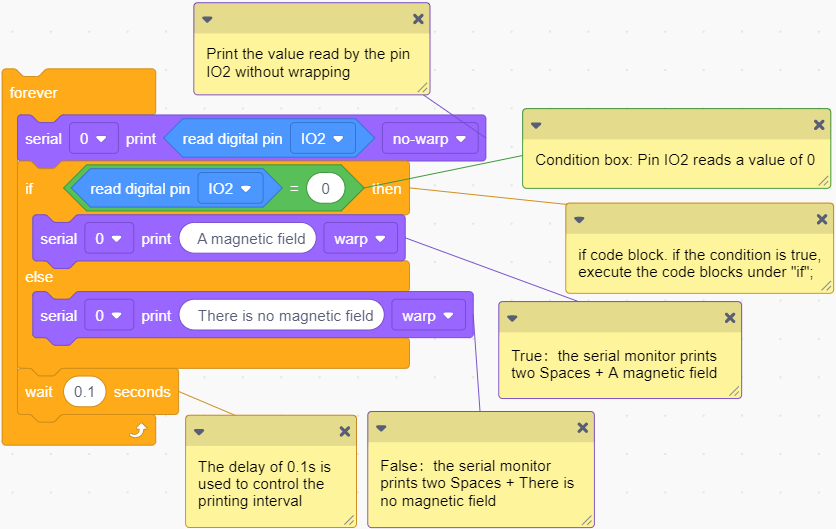
Task: Collapse the 'Print the value read' comment
Action: point(207,20)
